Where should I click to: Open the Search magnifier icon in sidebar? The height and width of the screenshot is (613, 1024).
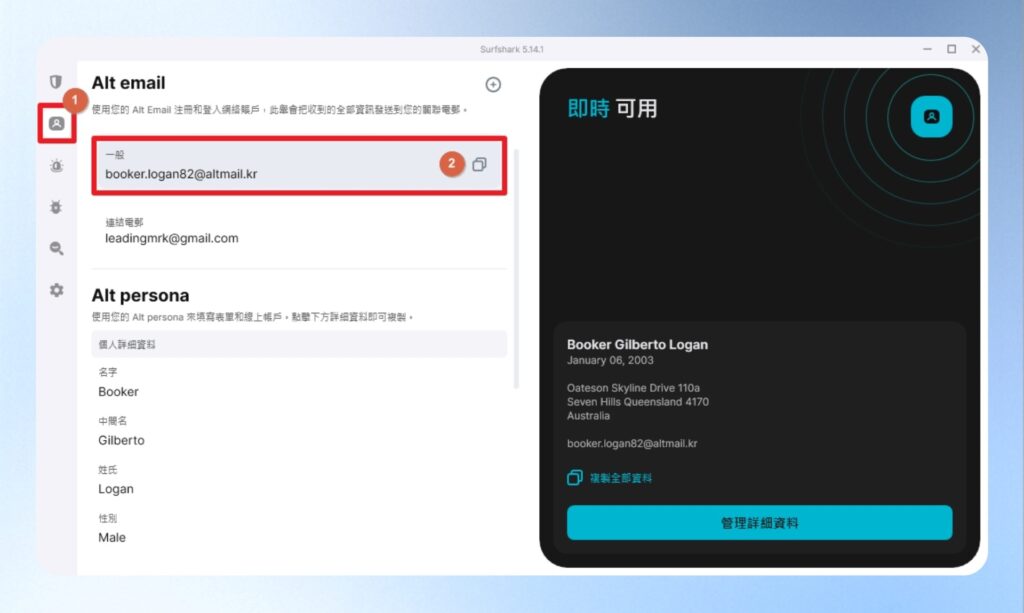tap(57, 248)
